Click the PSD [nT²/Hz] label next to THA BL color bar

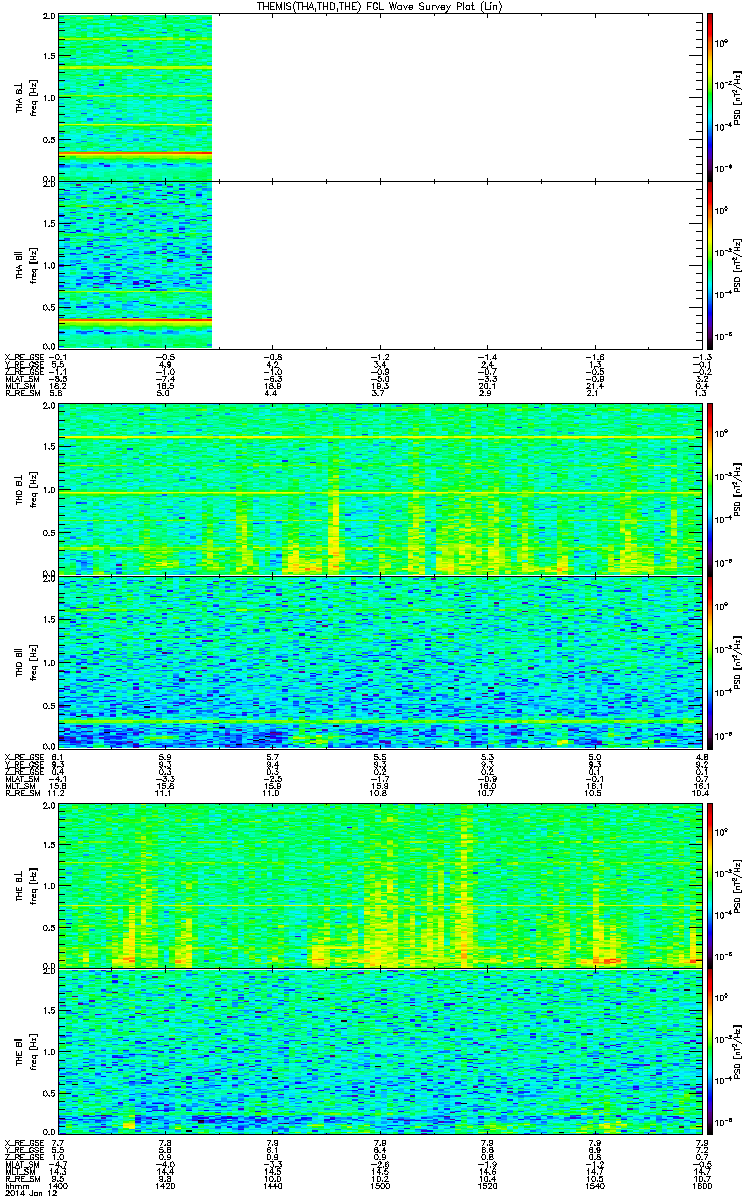pyautogui.click(x=737, y=97)
